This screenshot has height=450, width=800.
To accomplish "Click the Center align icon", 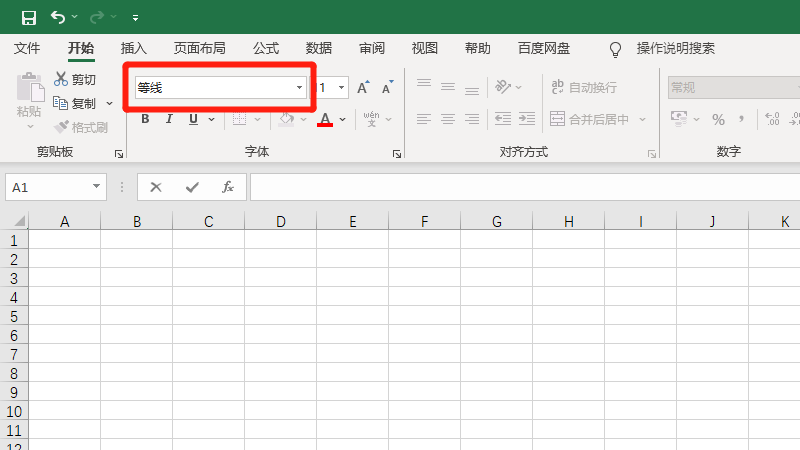I will point(447,119).
